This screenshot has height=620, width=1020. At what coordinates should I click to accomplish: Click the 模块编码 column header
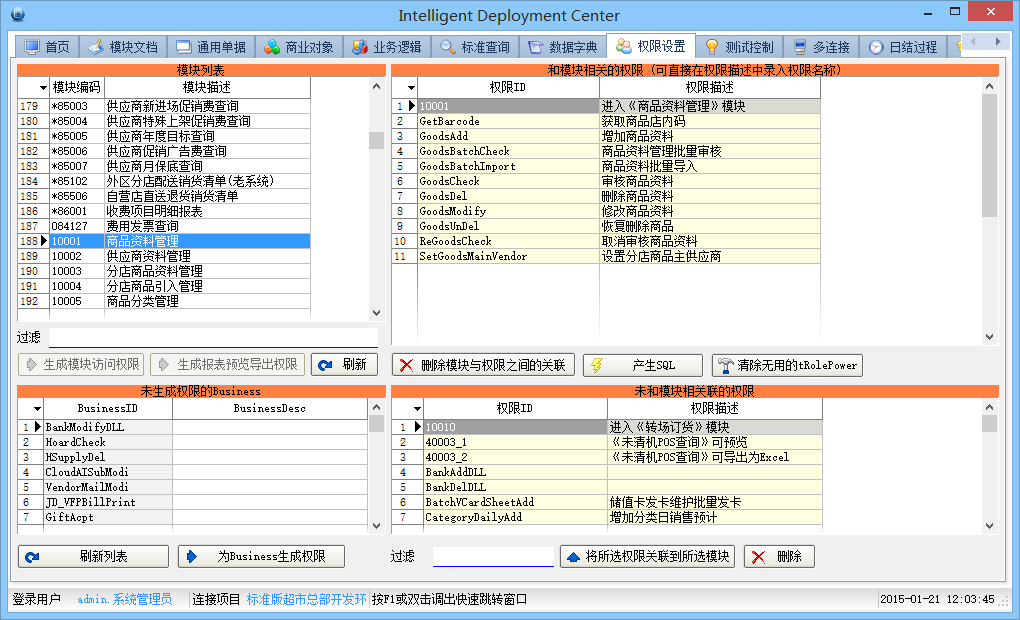click(x=77, y=87)
